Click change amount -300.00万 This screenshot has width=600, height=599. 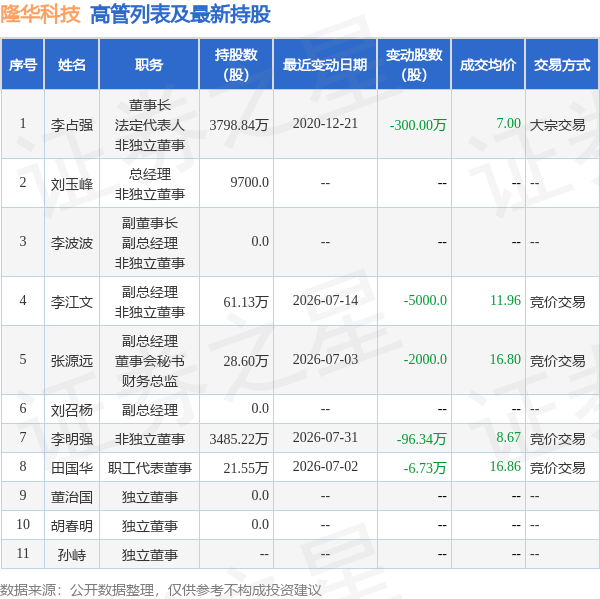click(418, 125)
